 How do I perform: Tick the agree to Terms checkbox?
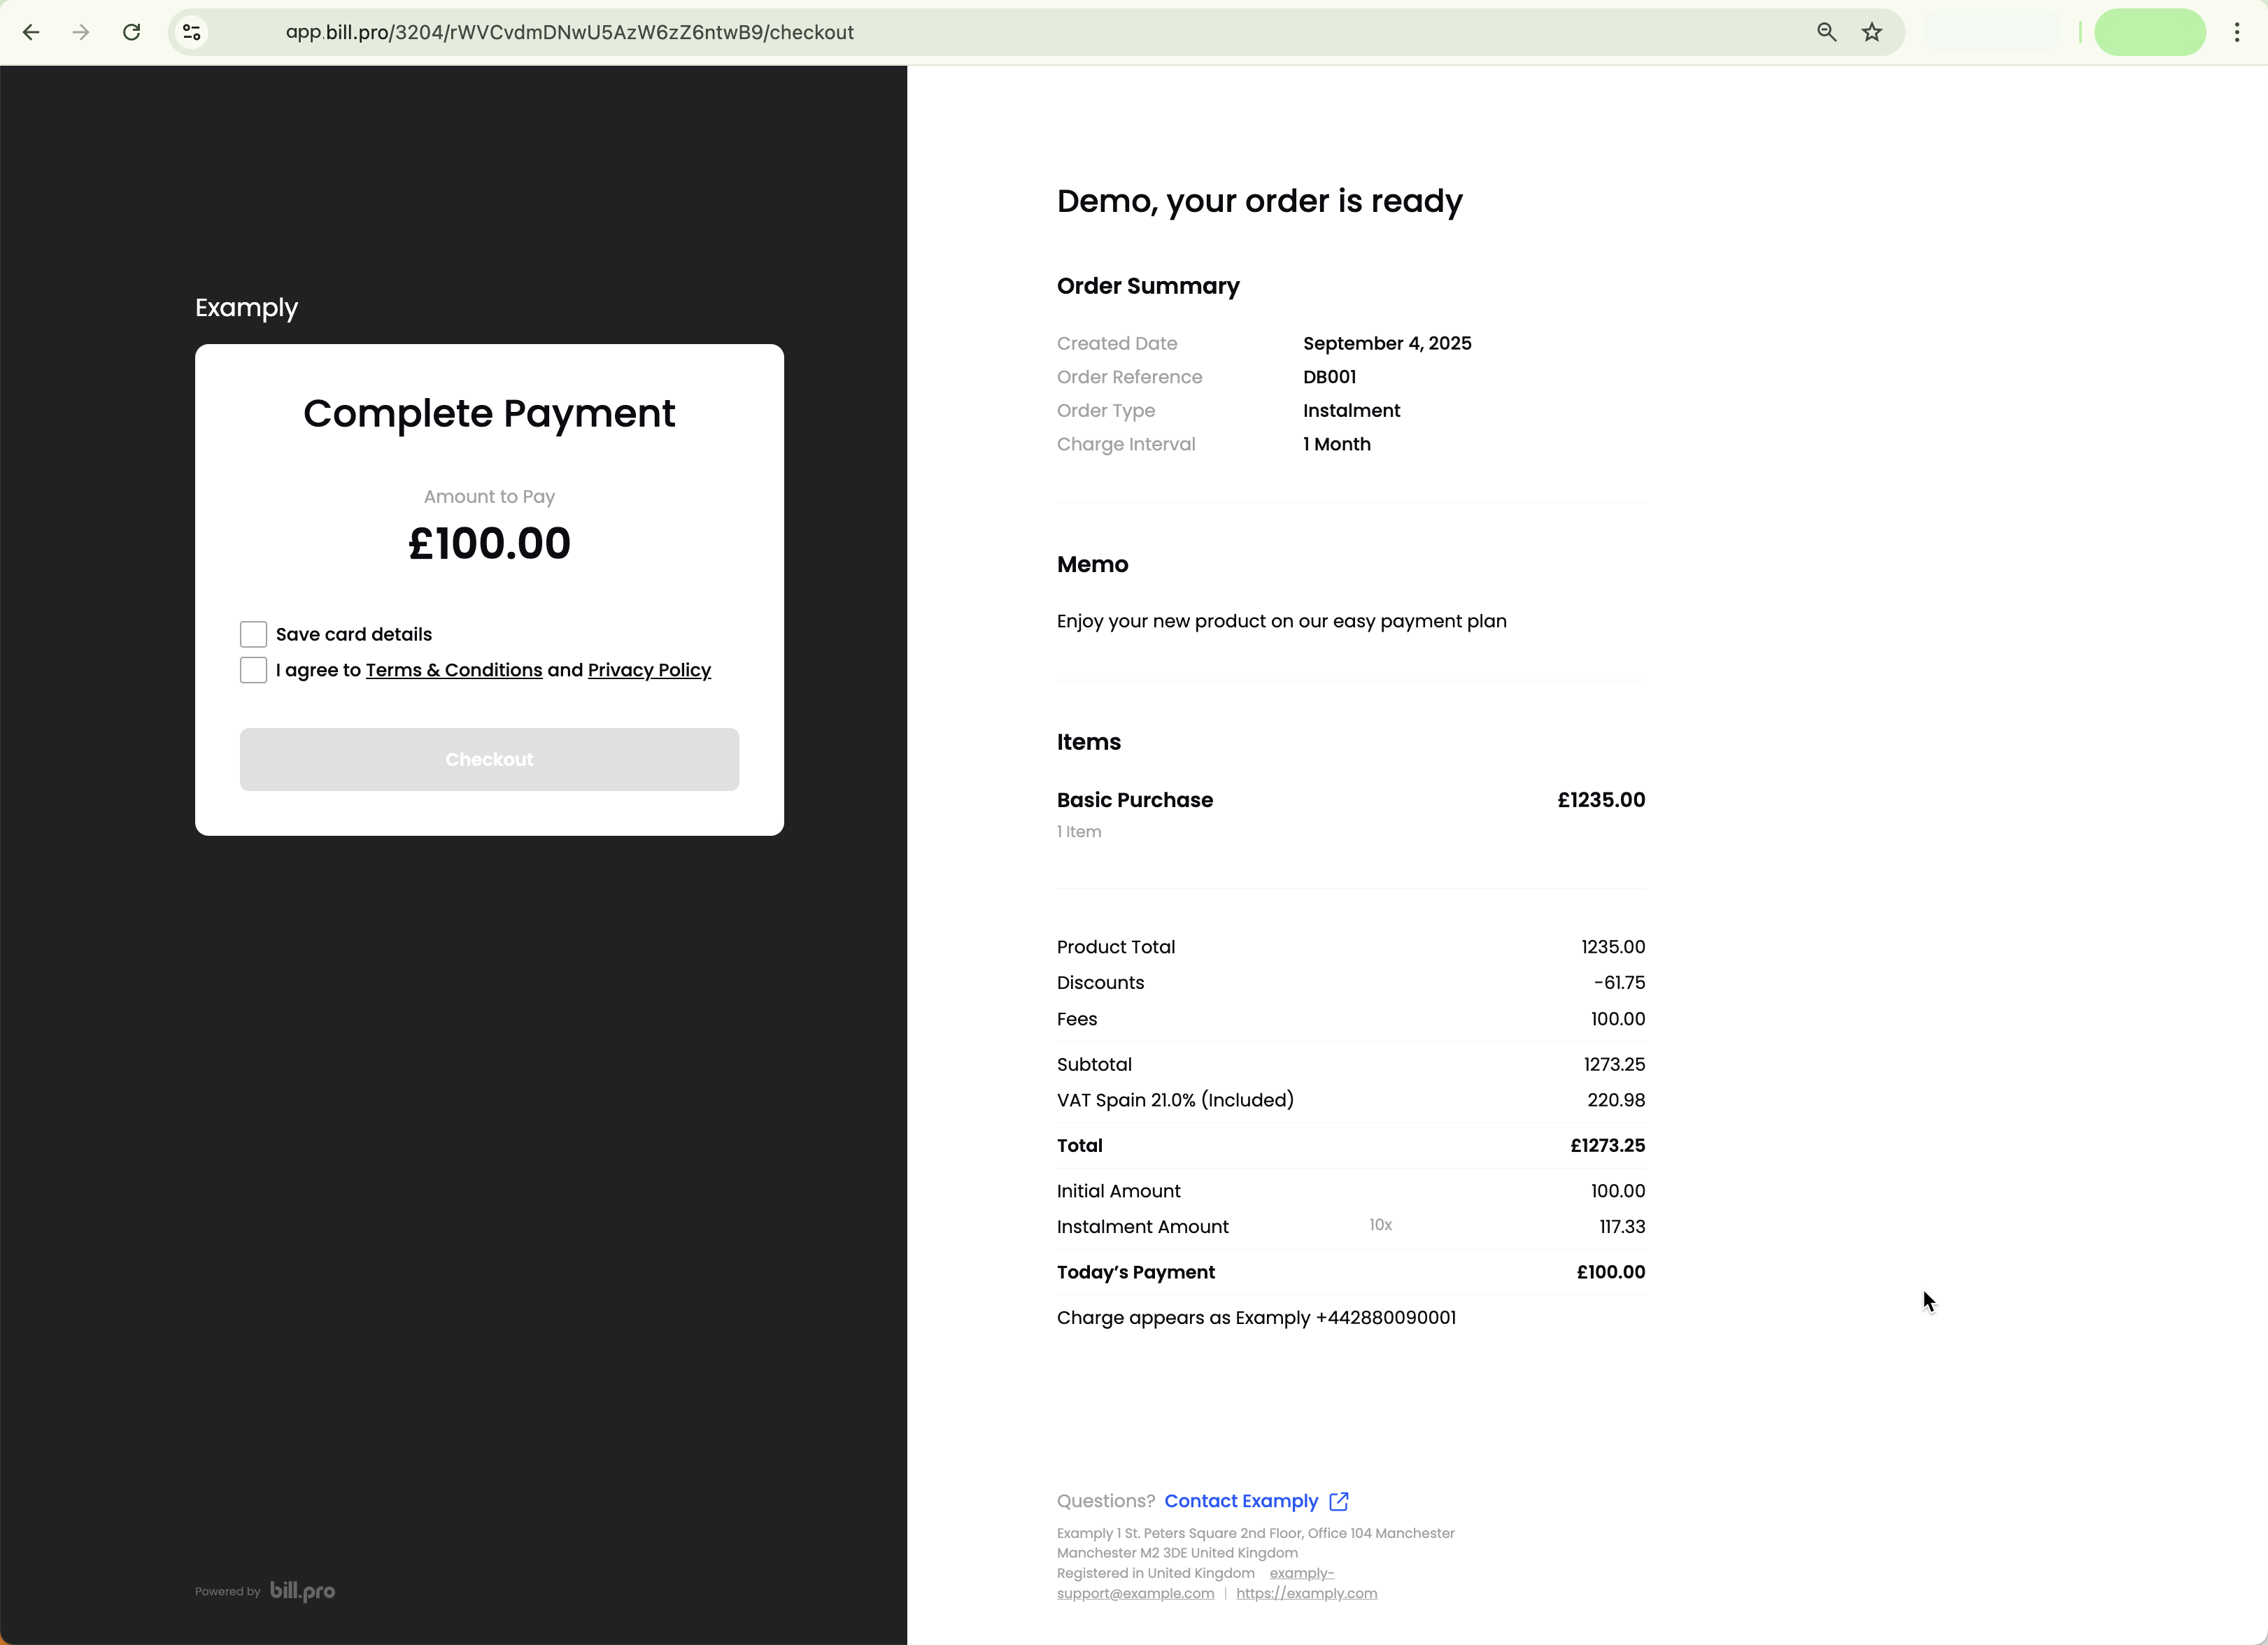[x=254, y=670]
